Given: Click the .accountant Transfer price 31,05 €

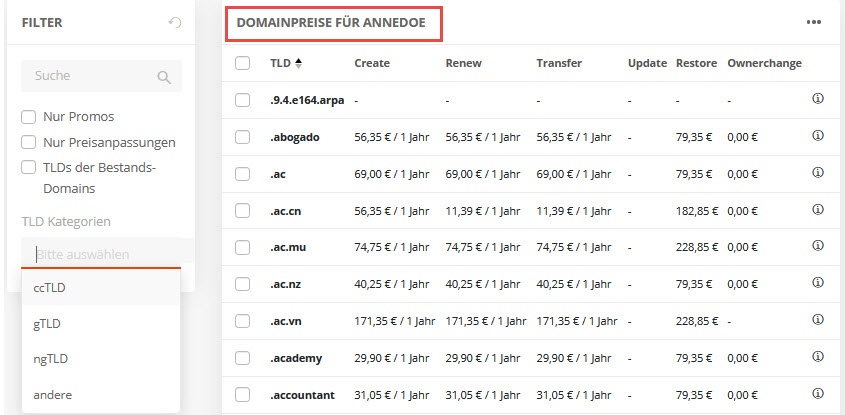Looking at the screenshot, I should 574,395.
